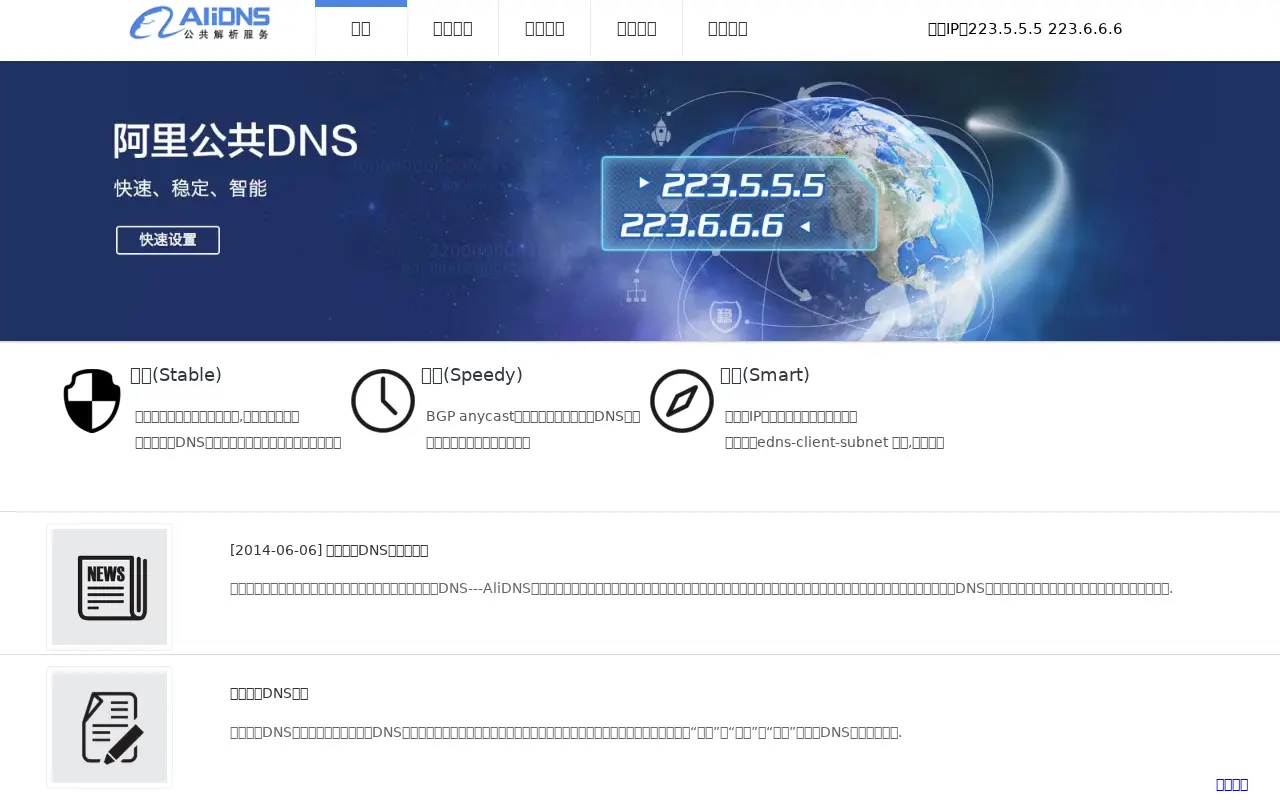Click the 阿里公共DNS banner title
This screenshot has width=1280, height=800.
coord(235,141)
